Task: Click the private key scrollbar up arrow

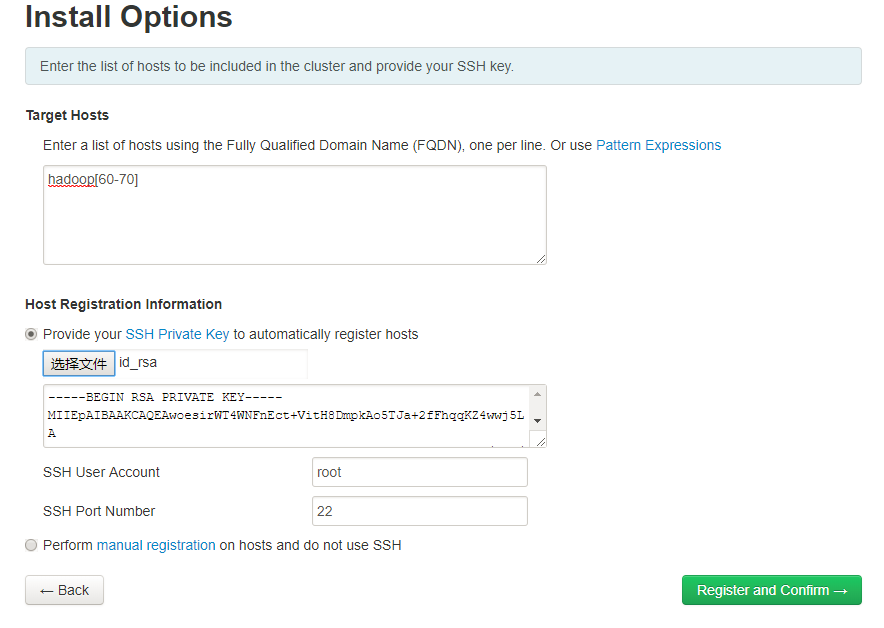Action: [537, 394]
